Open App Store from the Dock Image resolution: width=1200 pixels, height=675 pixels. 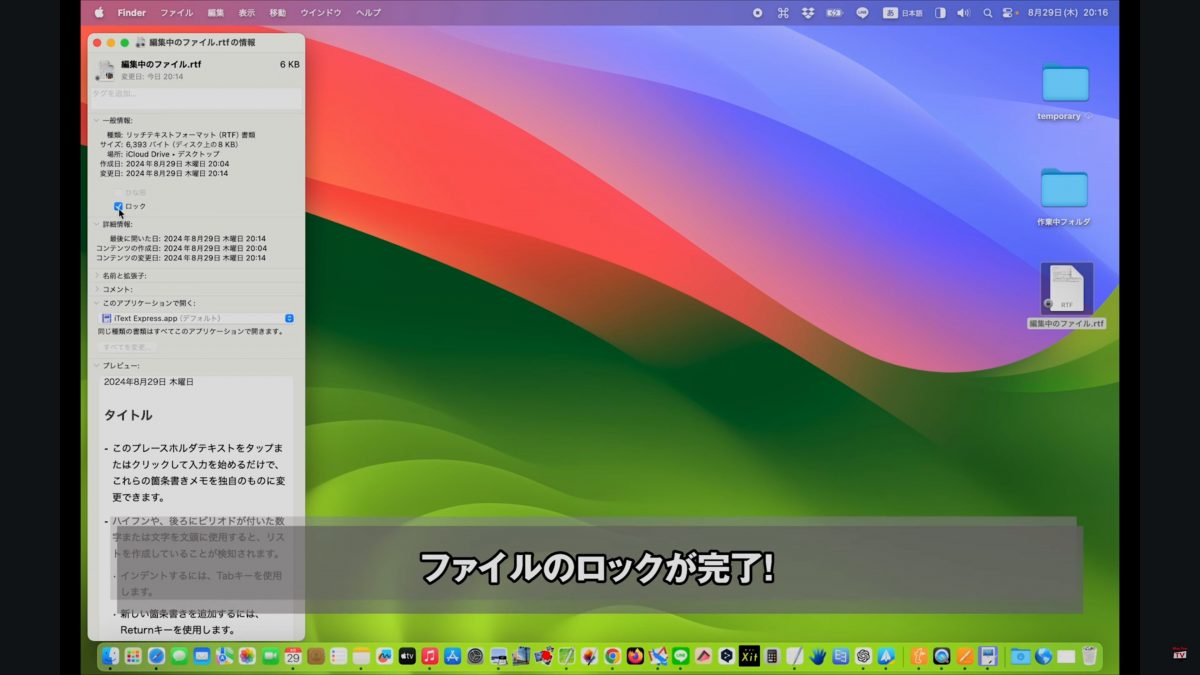453,656
